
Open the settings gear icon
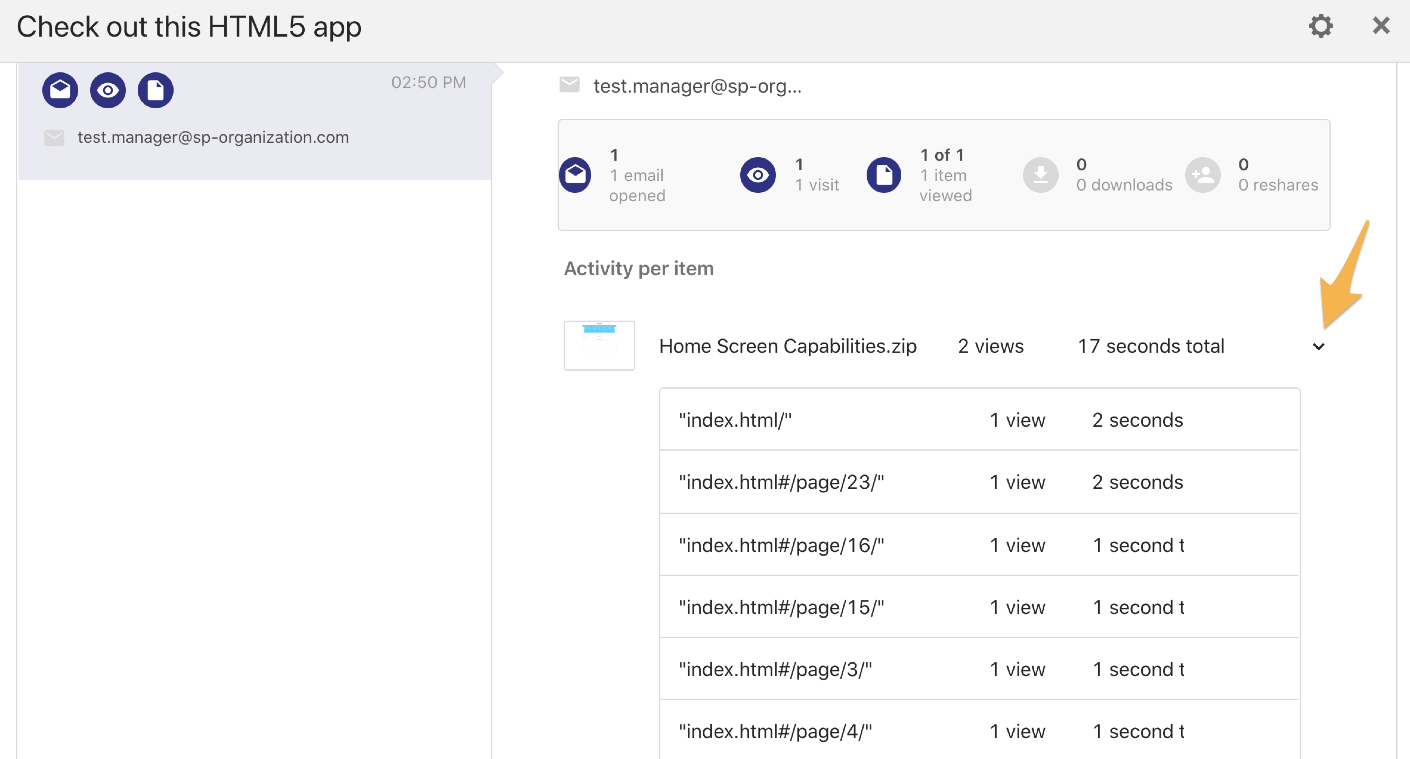pos(1321,26)
